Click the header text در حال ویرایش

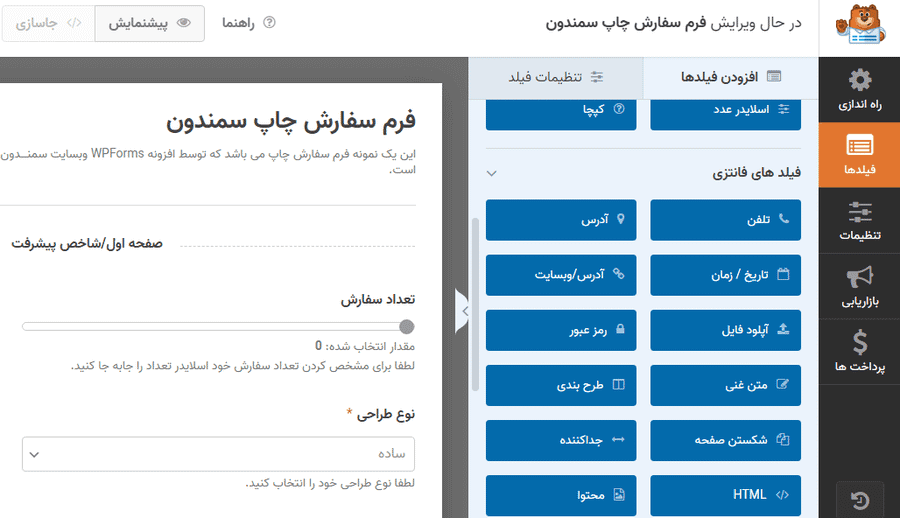click(x=756, y=23)
